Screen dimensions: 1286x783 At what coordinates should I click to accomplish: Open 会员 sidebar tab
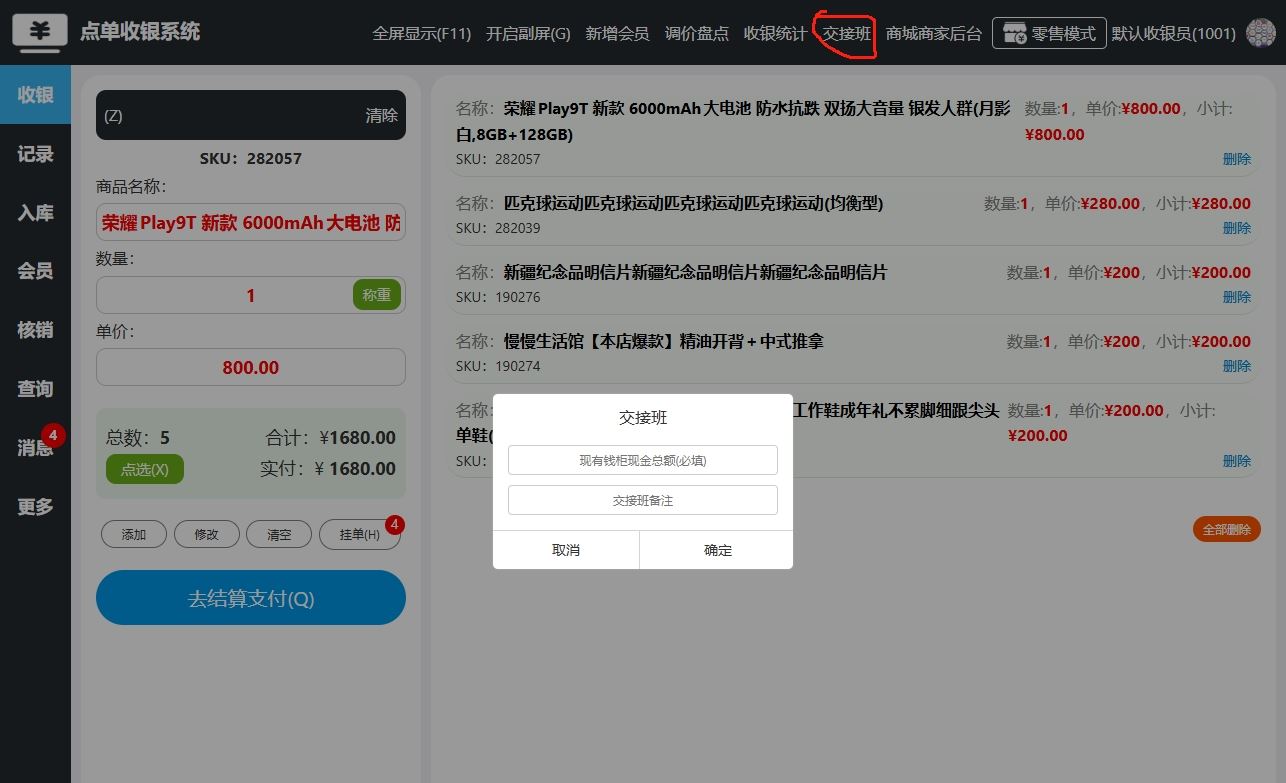35,271
